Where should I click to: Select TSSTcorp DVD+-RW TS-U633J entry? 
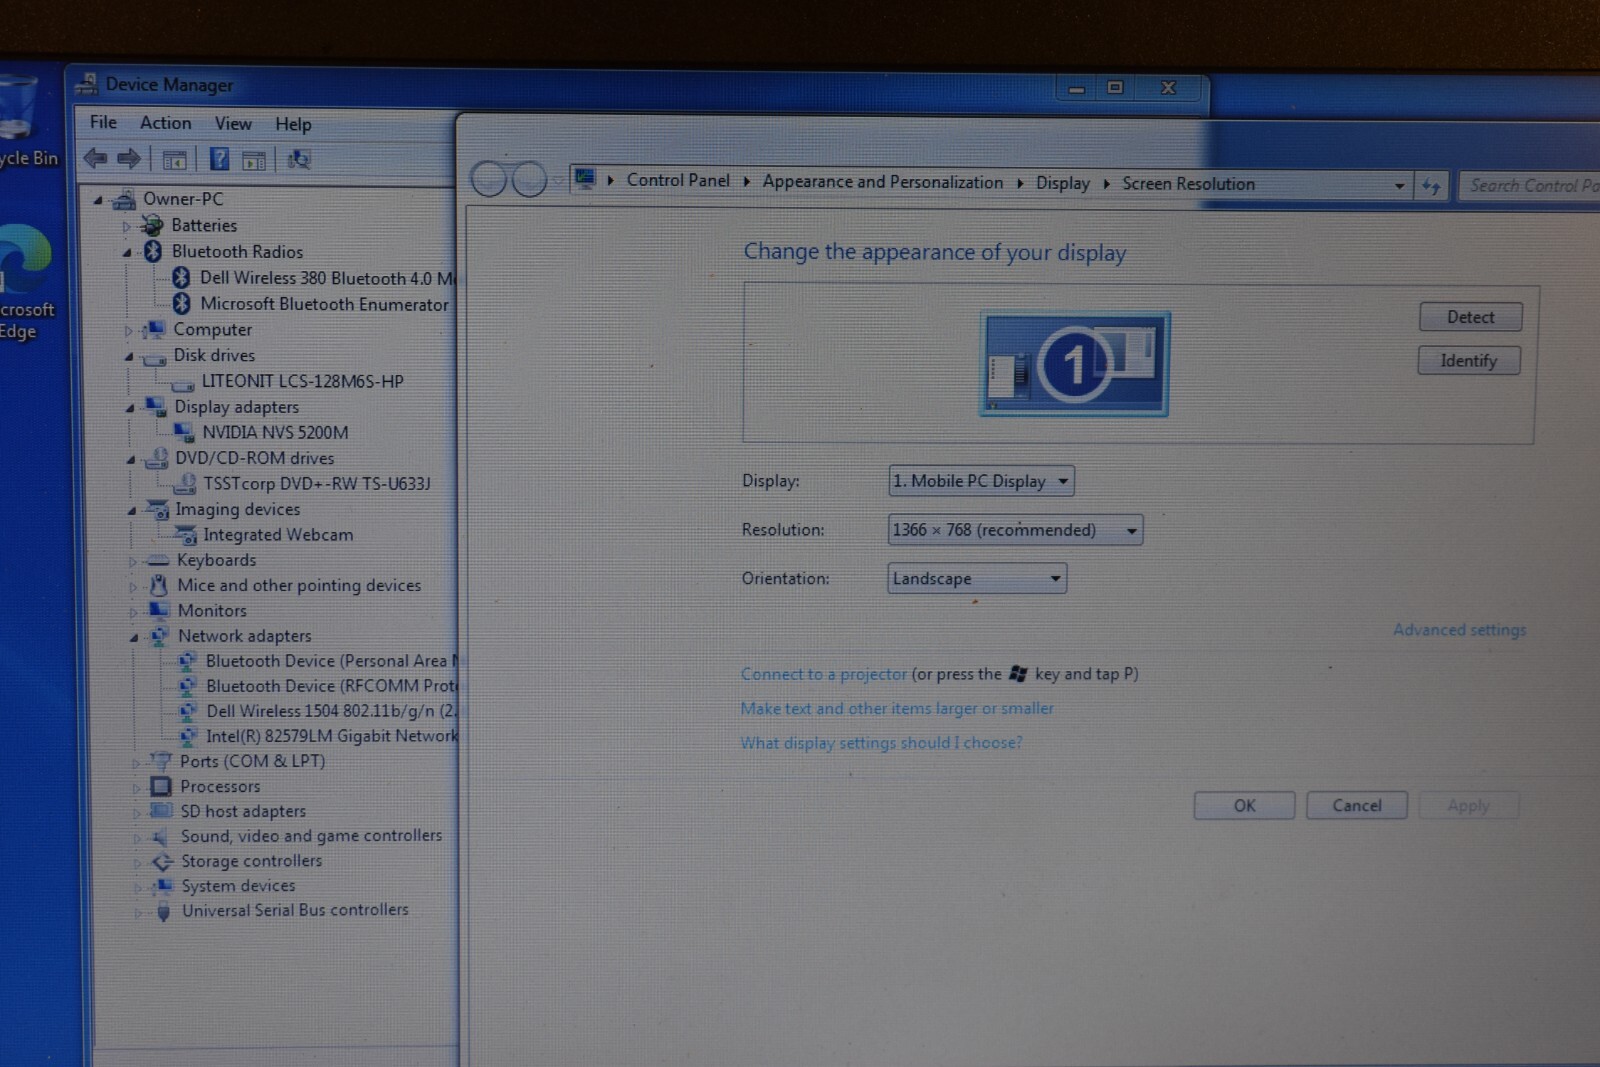click(316, 484)
